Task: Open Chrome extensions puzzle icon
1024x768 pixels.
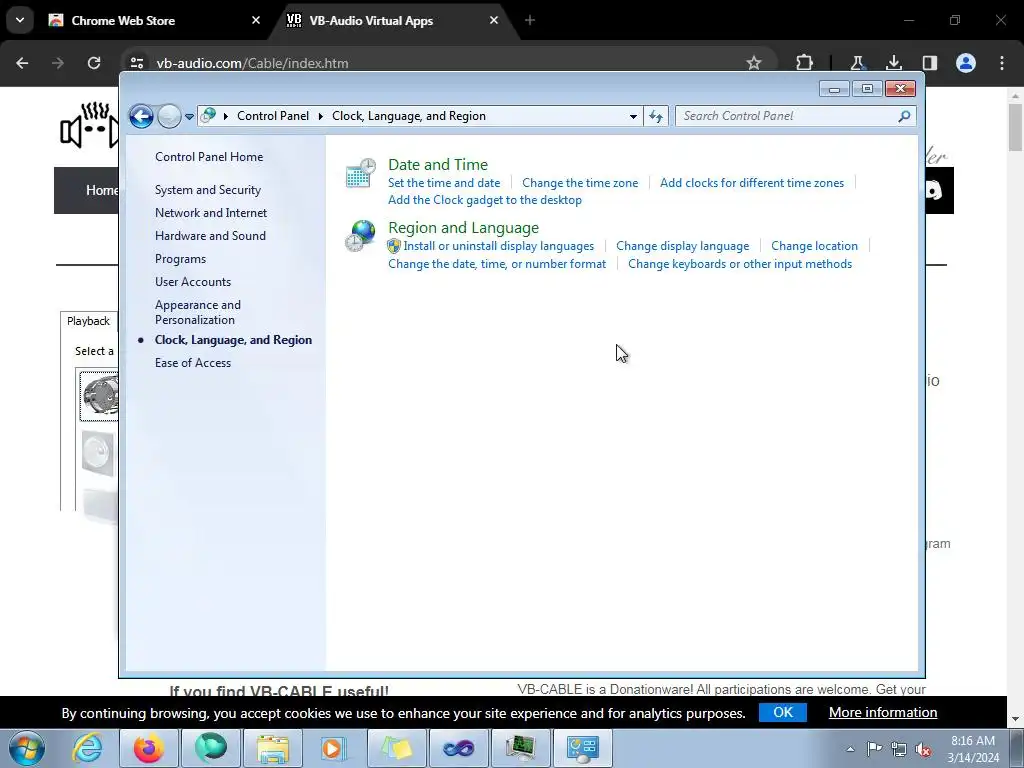Action: 805,63
